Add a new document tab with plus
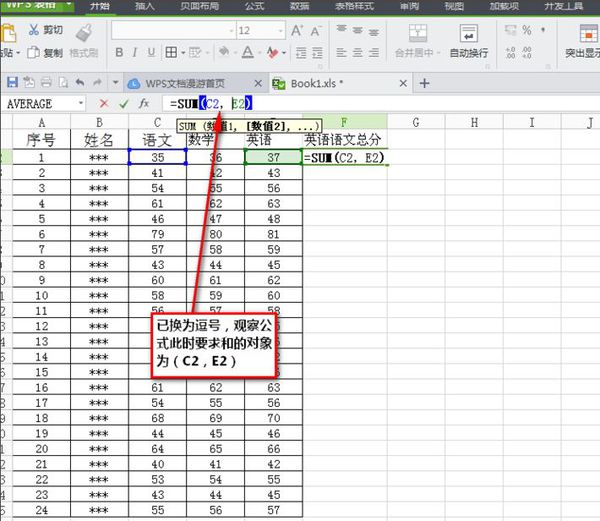 pos(424,83)
